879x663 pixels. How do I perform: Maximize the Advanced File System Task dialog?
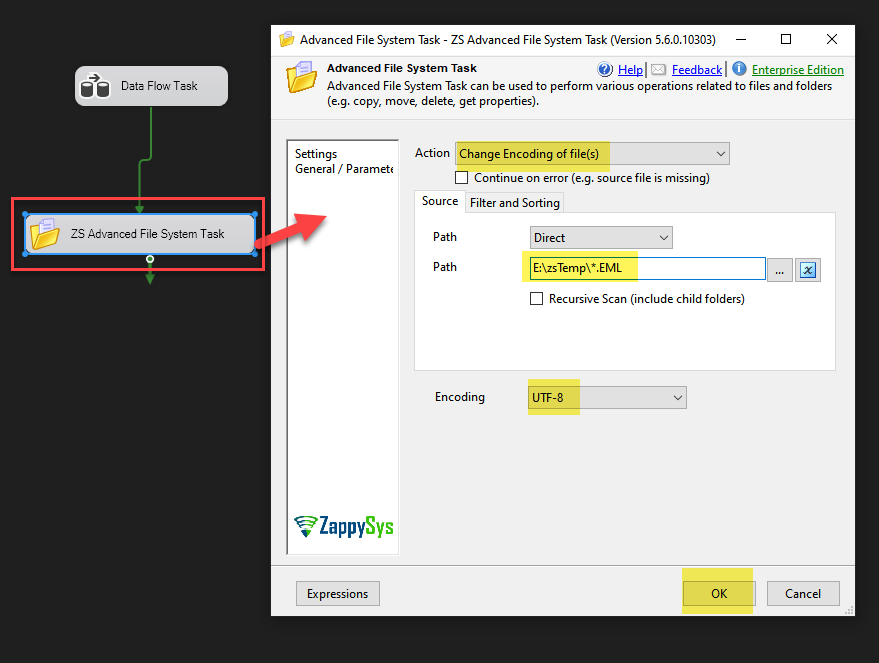786,39
